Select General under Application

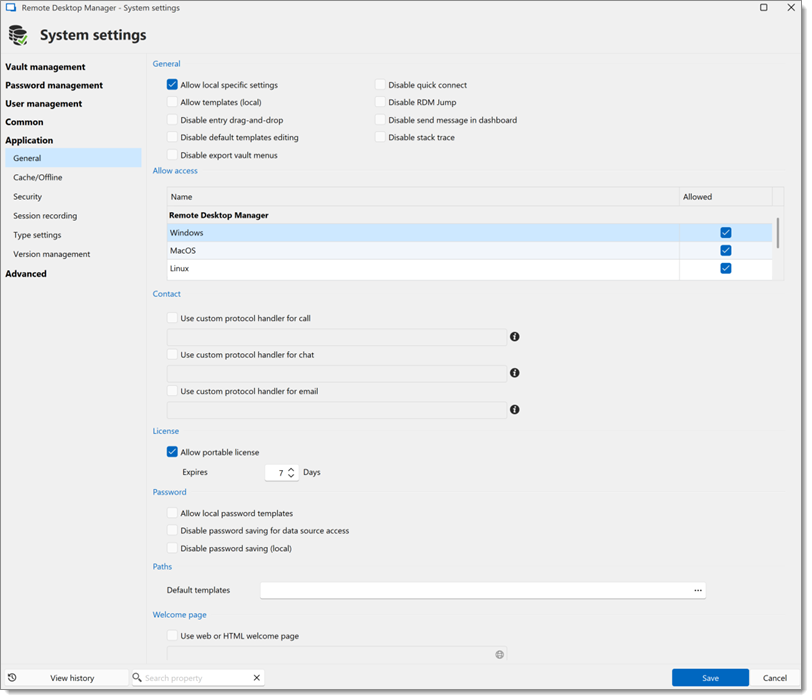(73, 158)
